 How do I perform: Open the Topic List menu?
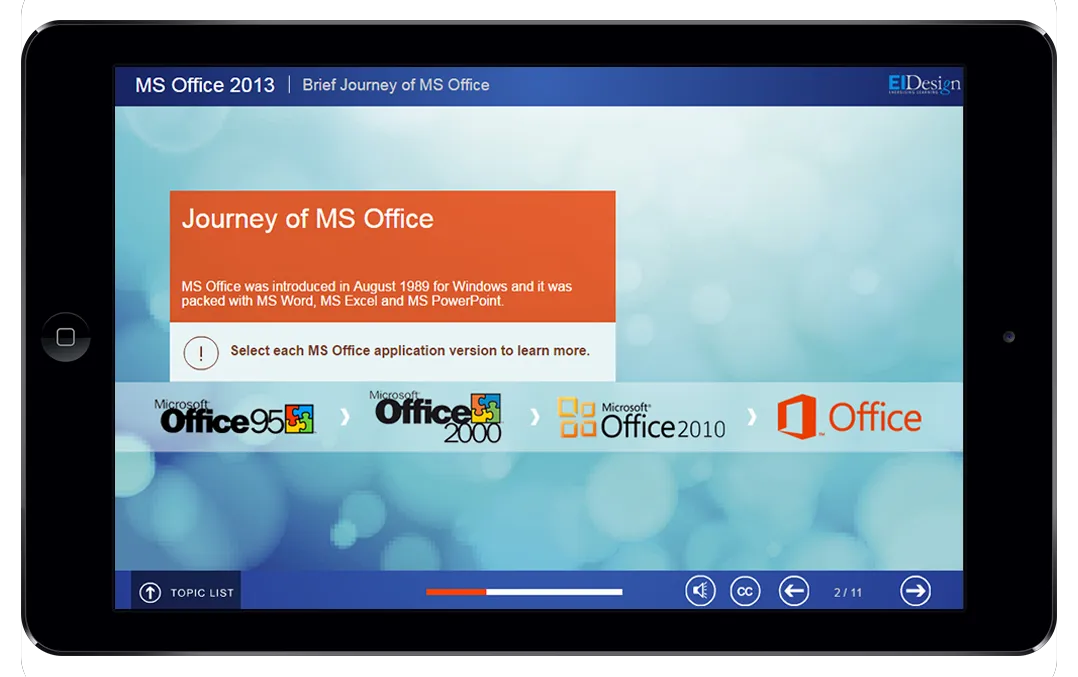point(186,592)
